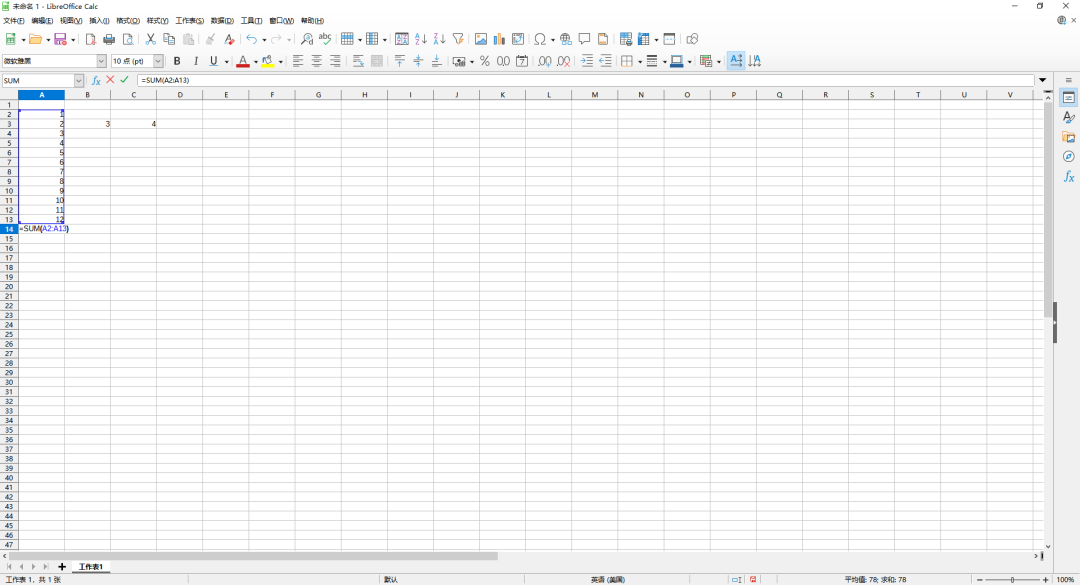
Task: Add a new sheet with the plus button
Action: [62, 567]
